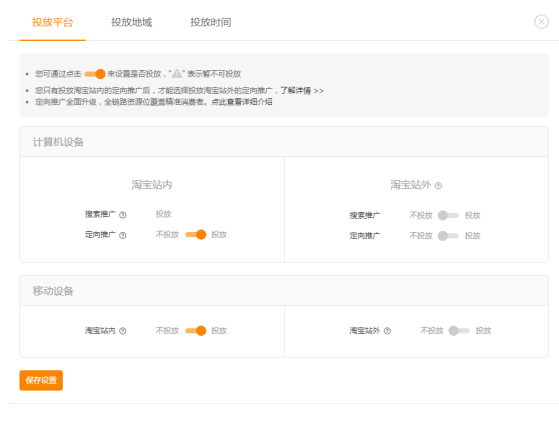The height and width of the screenshot is (422, 559).
Task: Click the sample toggle in instructions
Action: click(x=95, y=74)
